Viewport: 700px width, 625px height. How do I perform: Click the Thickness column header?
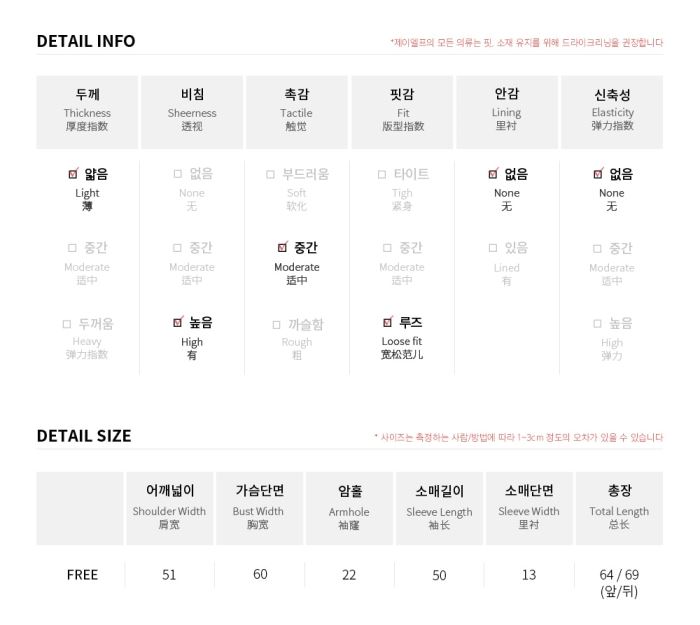(x=87, y=112)
